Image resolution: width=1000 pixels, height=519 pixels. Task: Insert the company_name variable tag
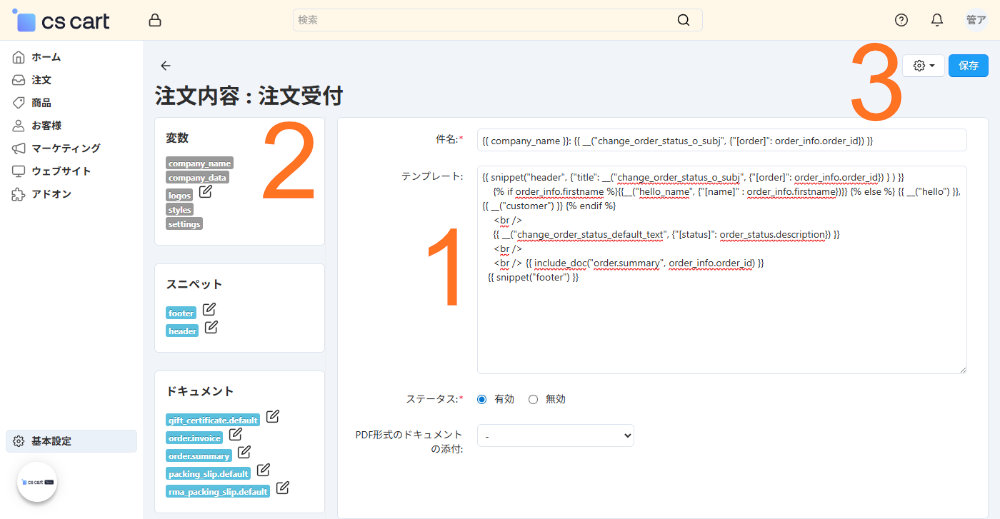click(x=200, y=163)
